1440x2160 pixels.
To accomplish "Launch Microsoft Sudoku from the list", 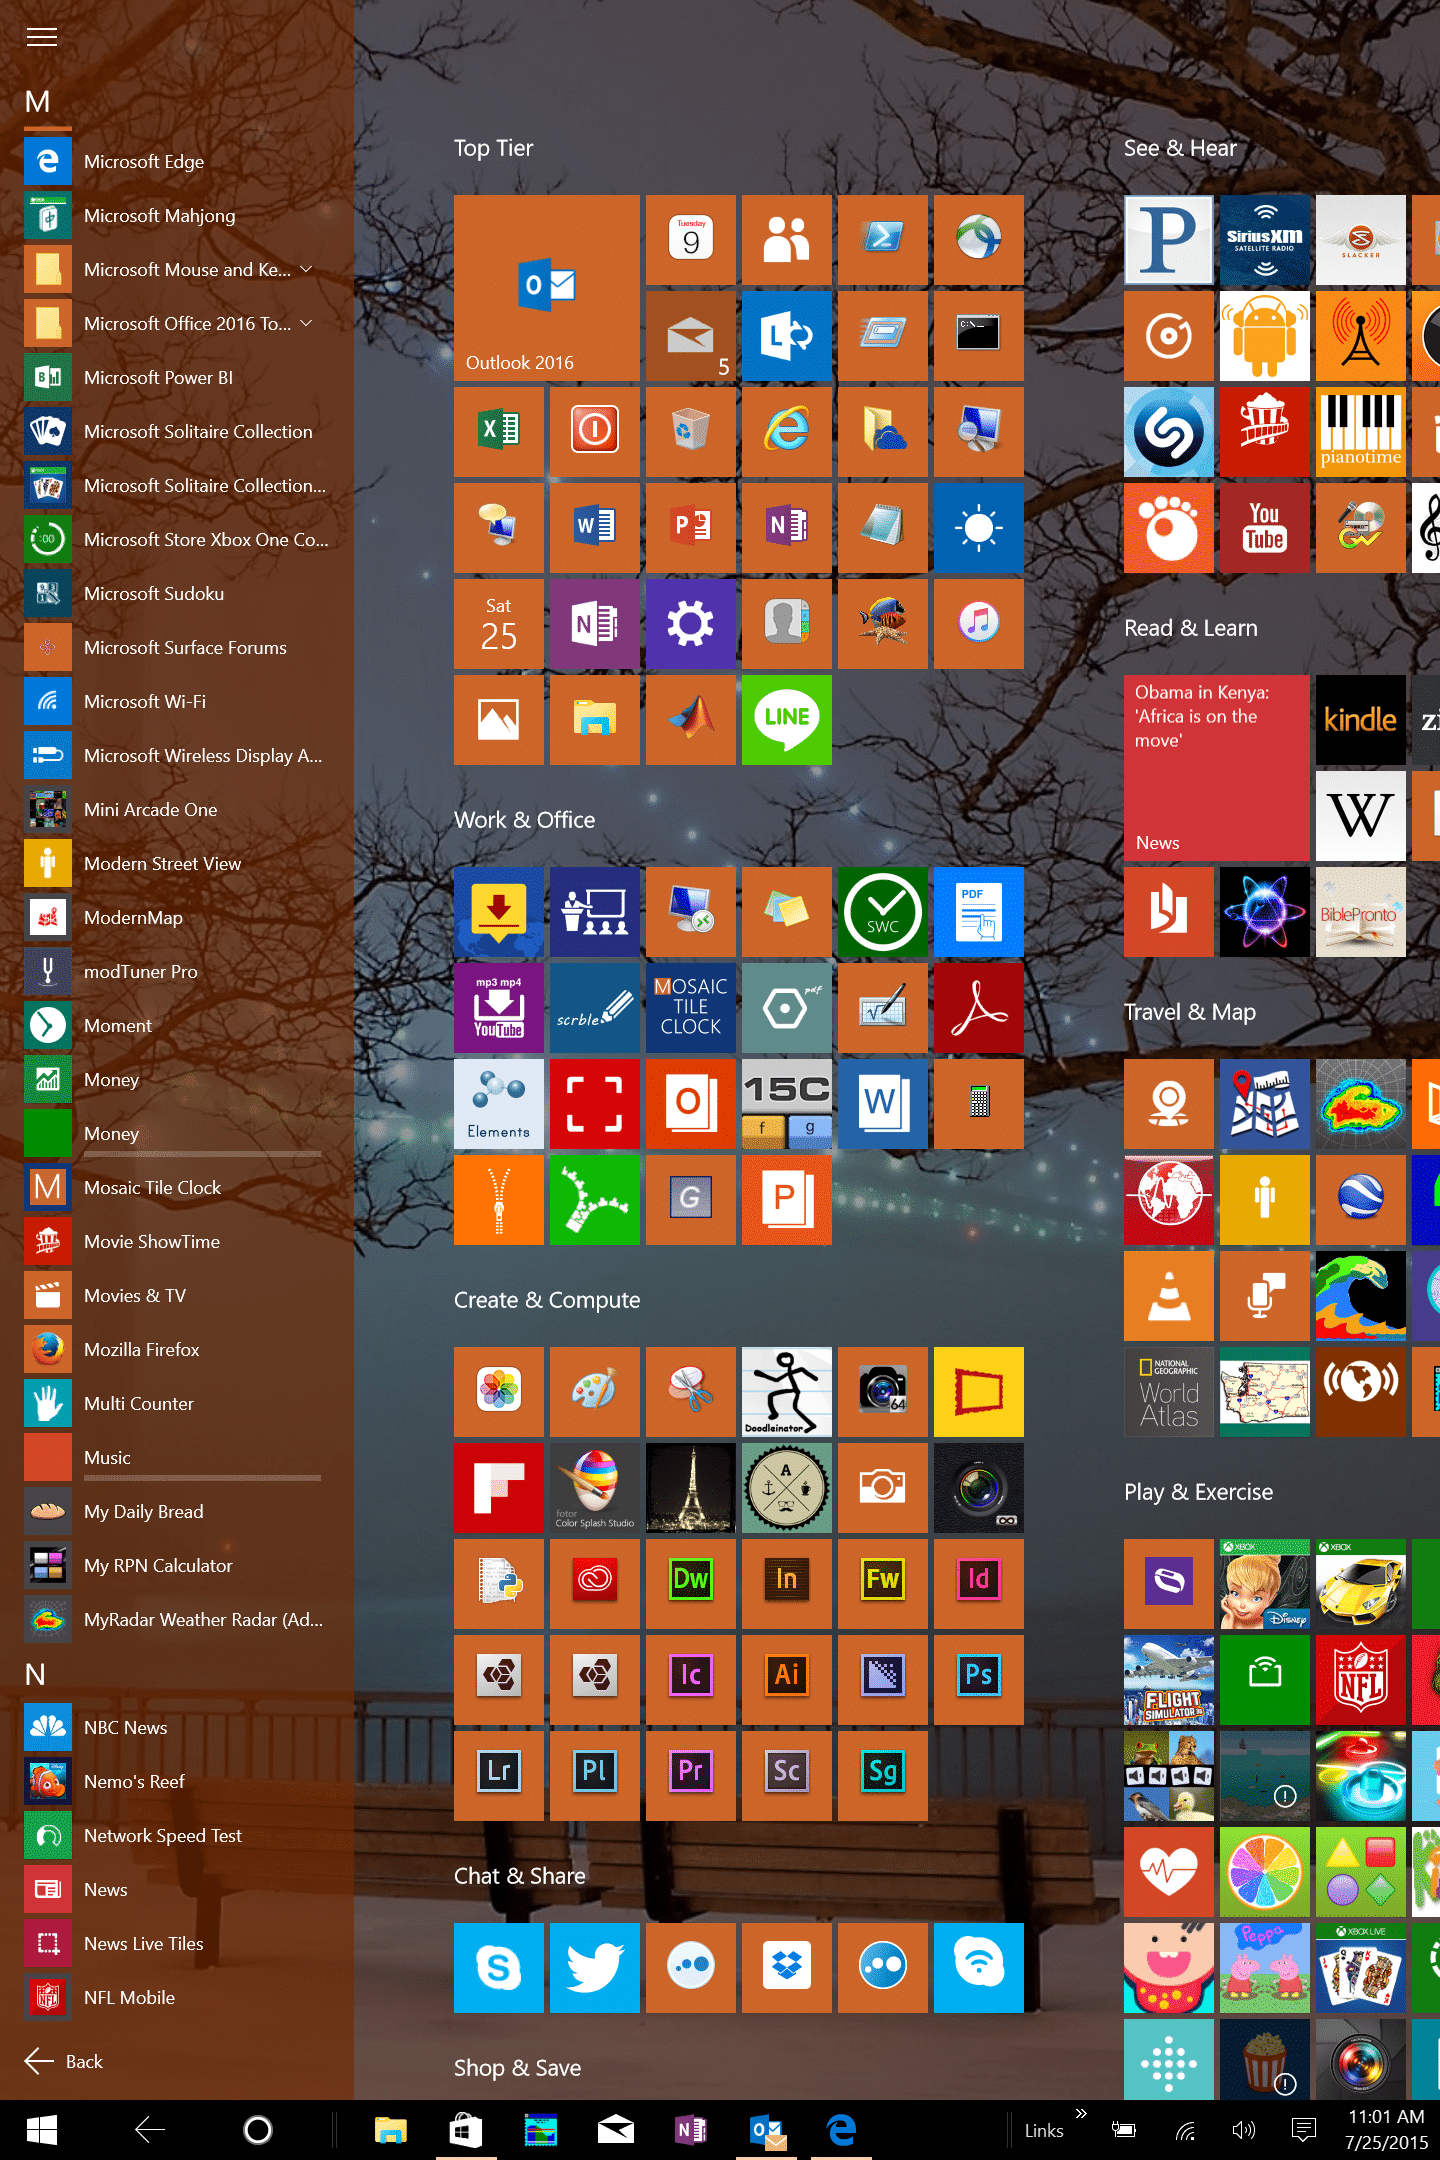I will [177, 594].
